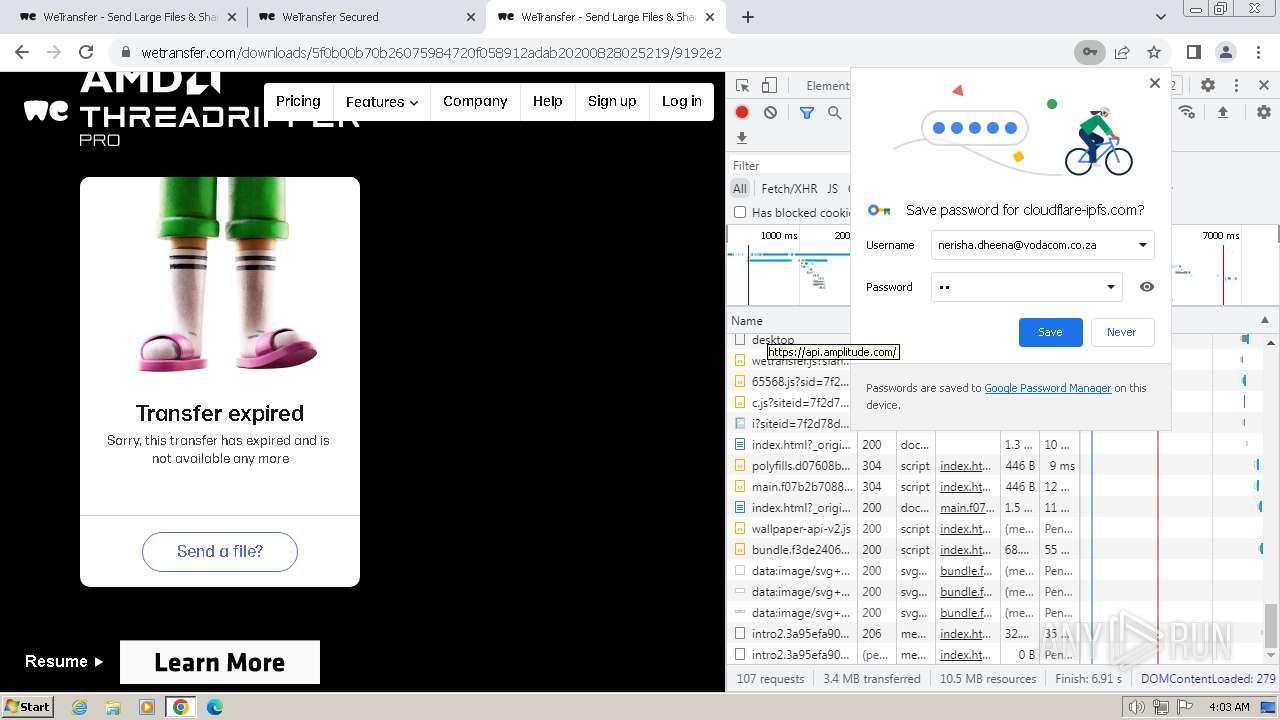1280x720 pixels.
Task: Click the network timeline overview at 1000 ms
Action: [779, 236]
